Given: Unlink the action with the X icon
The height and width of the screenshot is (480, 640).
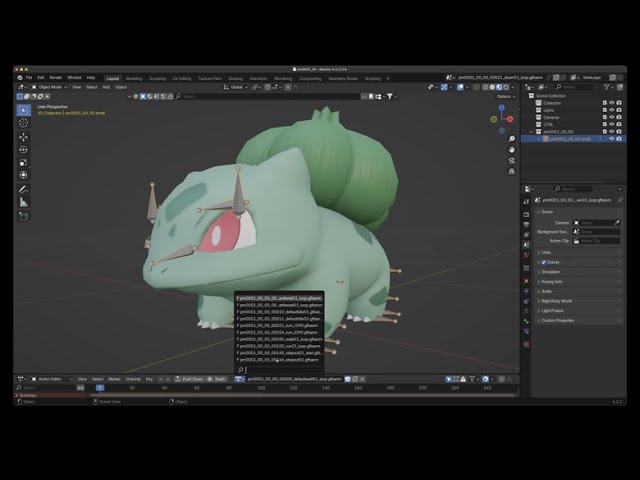Looking at the screenshot, I should click(x=362, y=379).
